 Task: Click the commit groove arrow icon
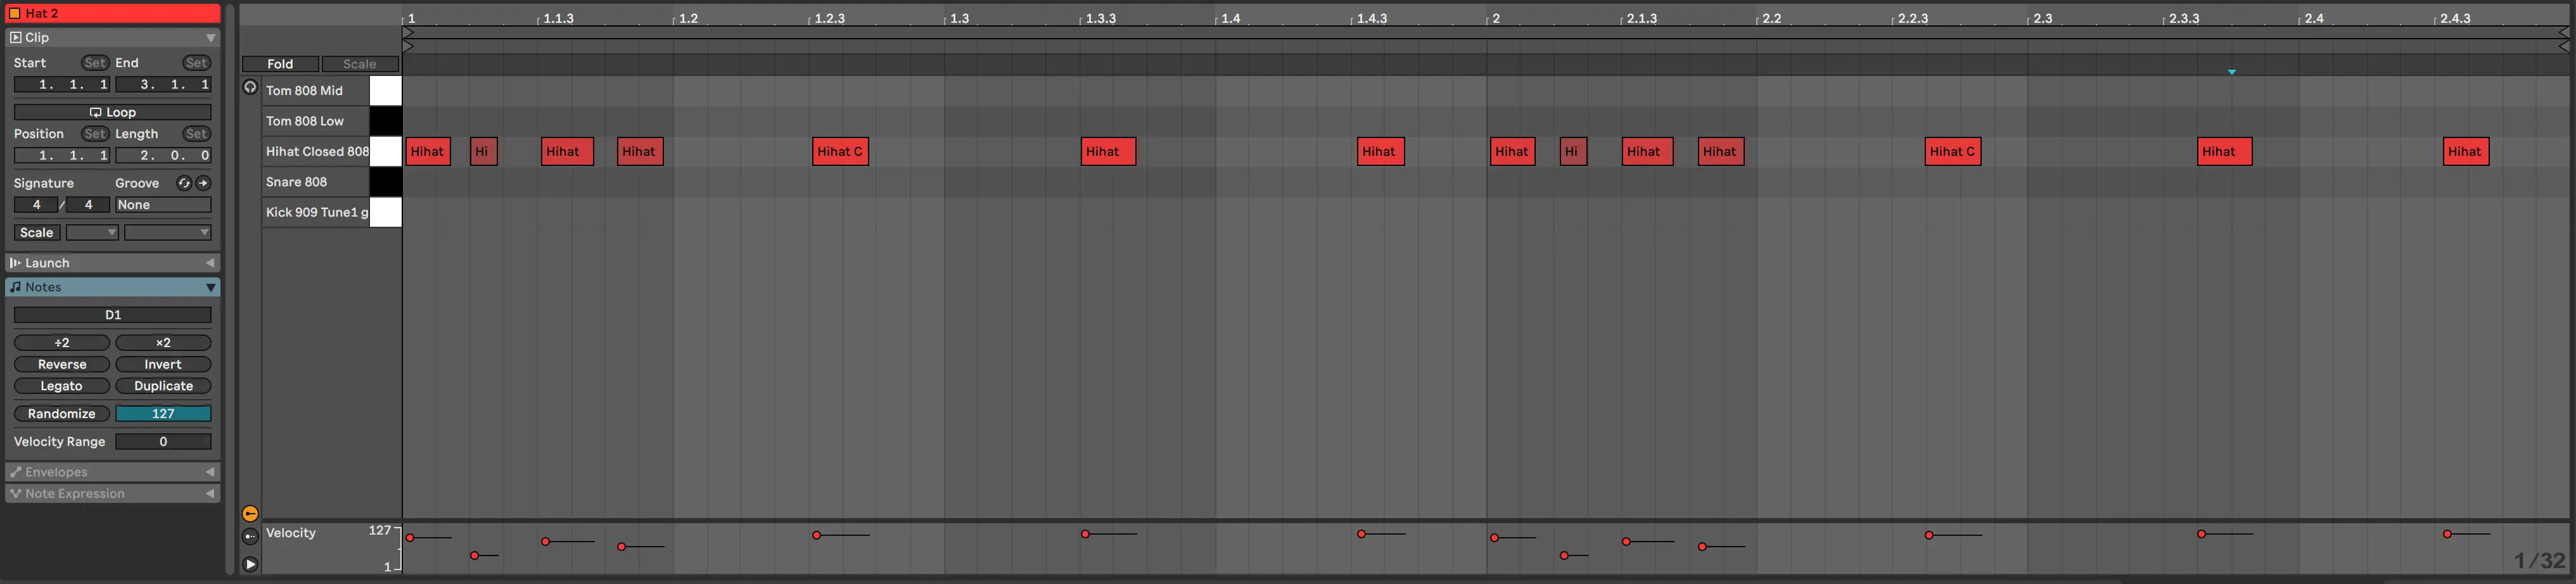(x=203, y=183)
